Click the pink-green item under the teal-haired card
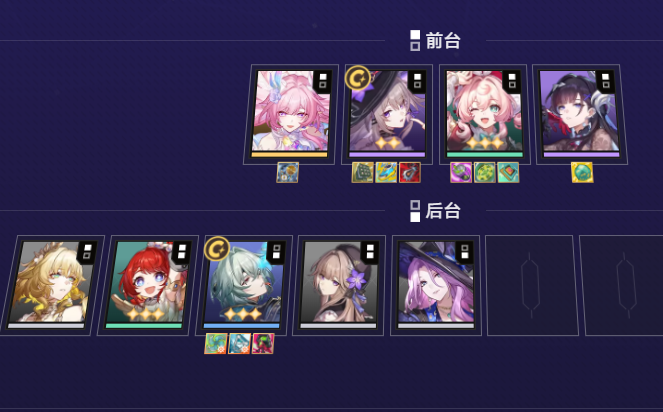The height and width of the screenshot is (412, 663). pyautogui.click(x=263, y=343)
